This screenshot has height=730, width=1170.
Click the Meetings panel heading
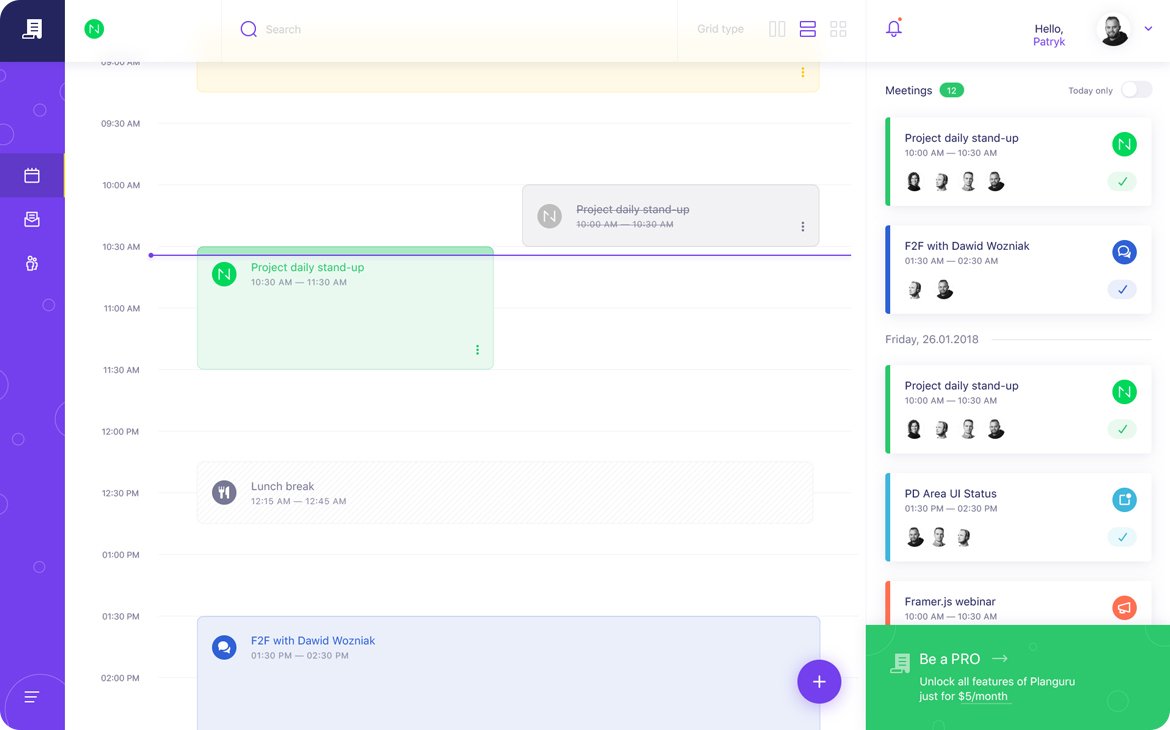pyautogui.click(x=908, y=90)
